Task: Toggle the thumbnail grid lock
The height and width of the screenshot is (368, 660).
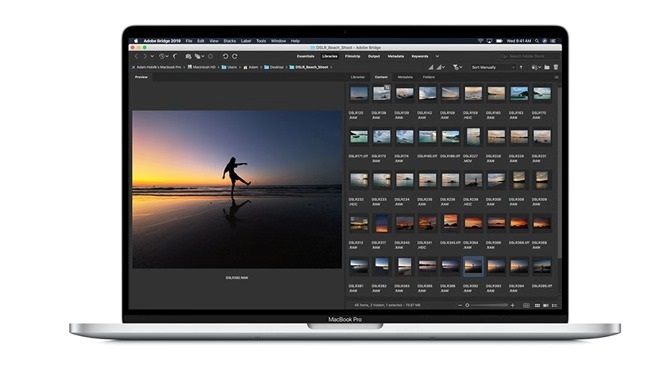Action: point(526,305)
